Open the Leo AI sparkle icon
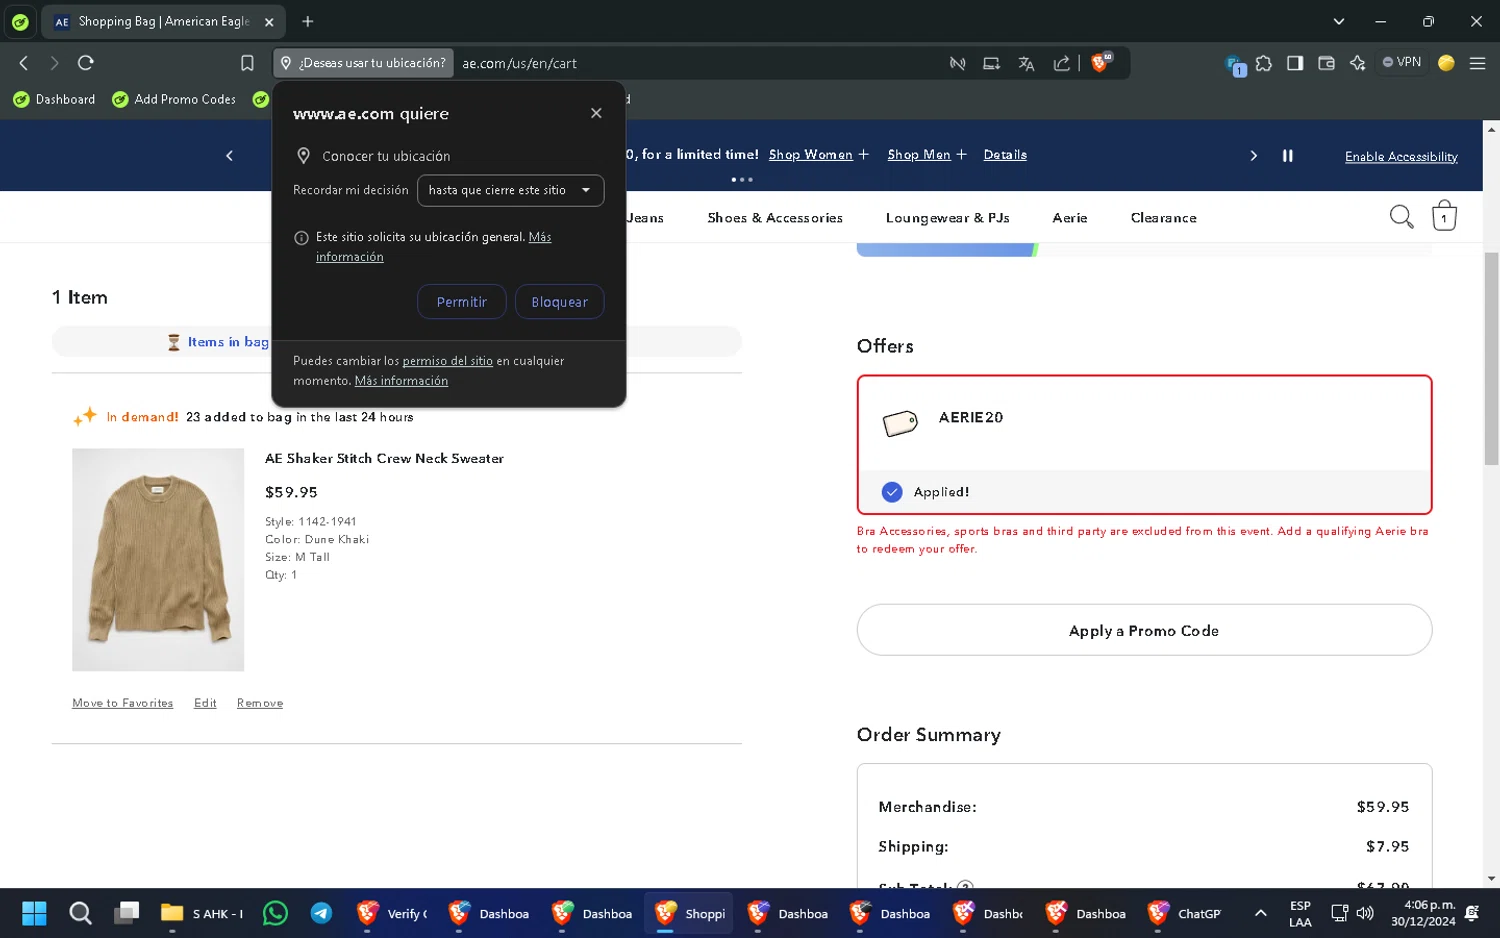The width and height of the screenshot is (1500, 938). 1357,63
